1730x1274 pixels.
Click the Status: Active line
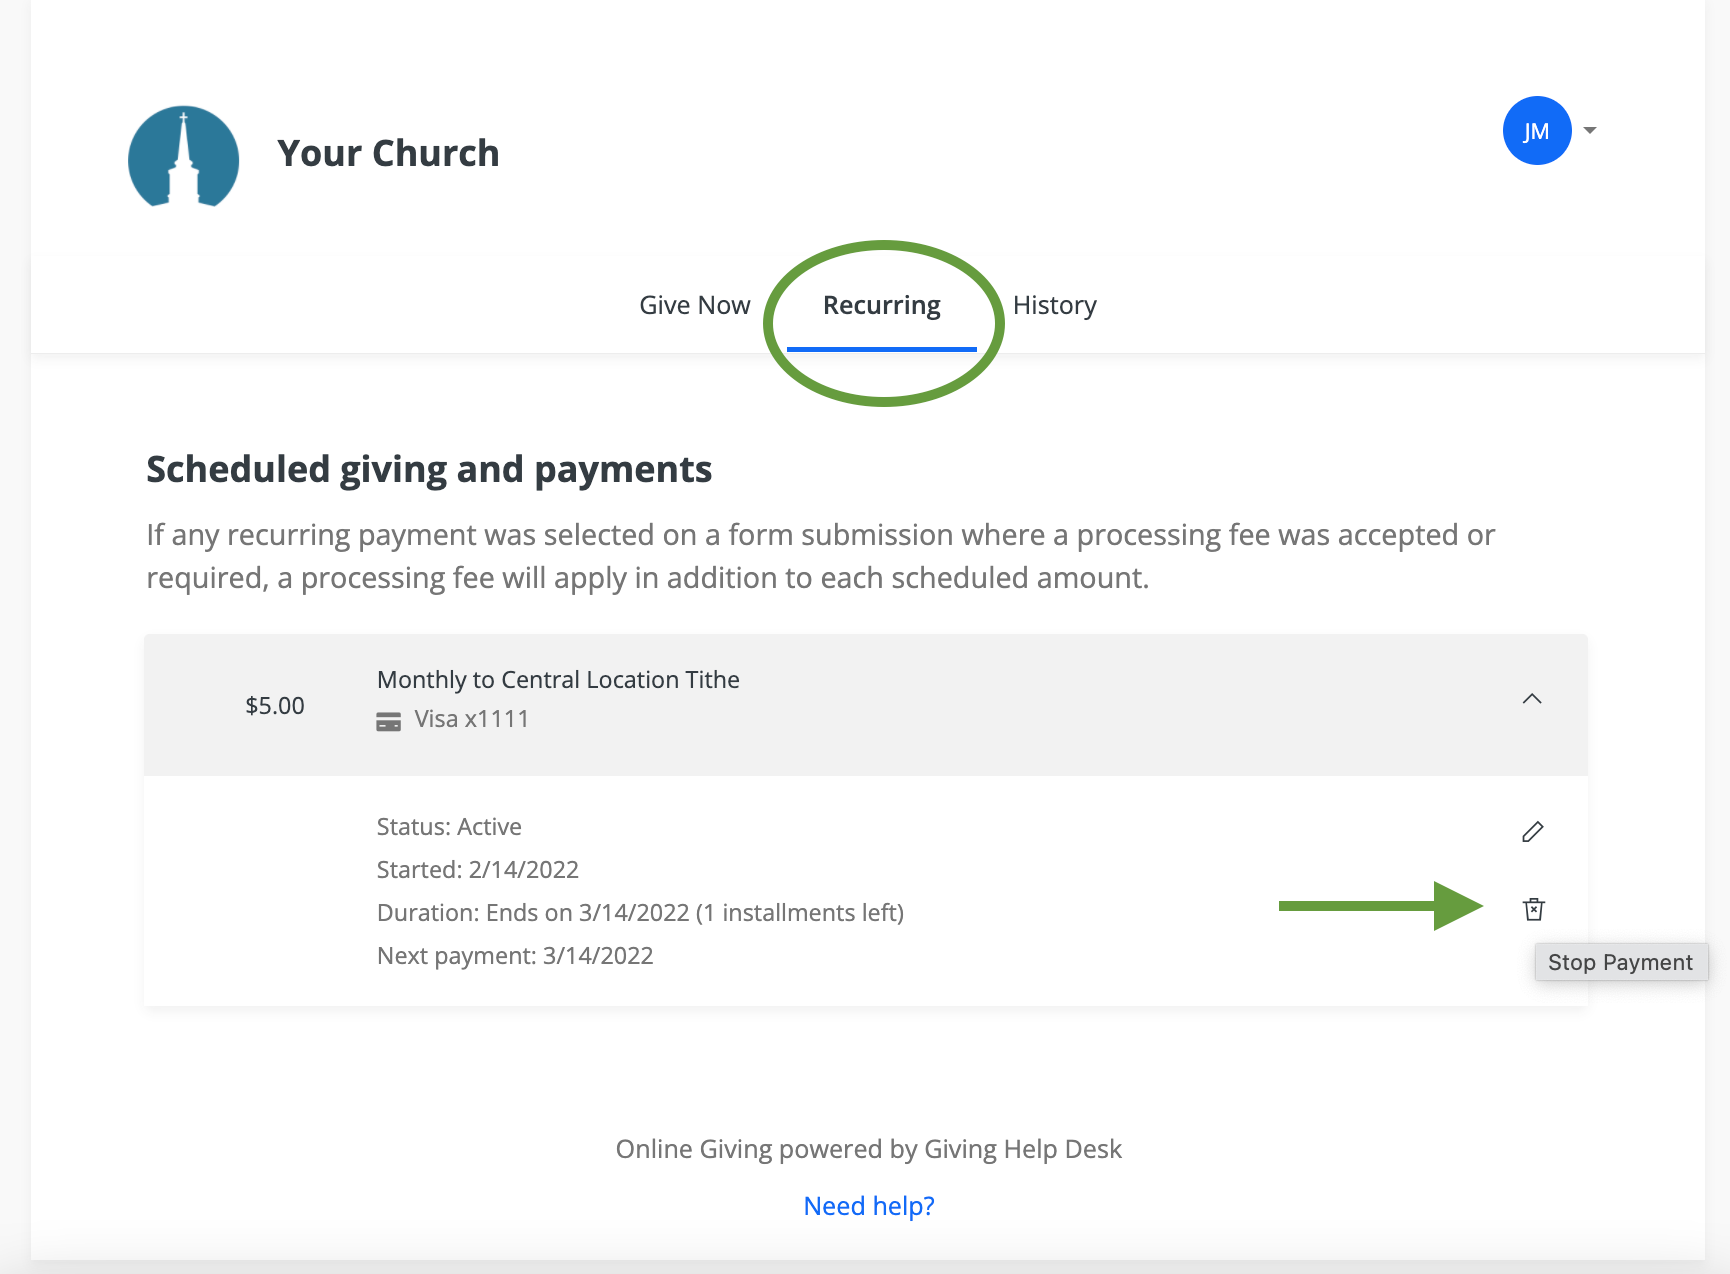click(449, 827)
